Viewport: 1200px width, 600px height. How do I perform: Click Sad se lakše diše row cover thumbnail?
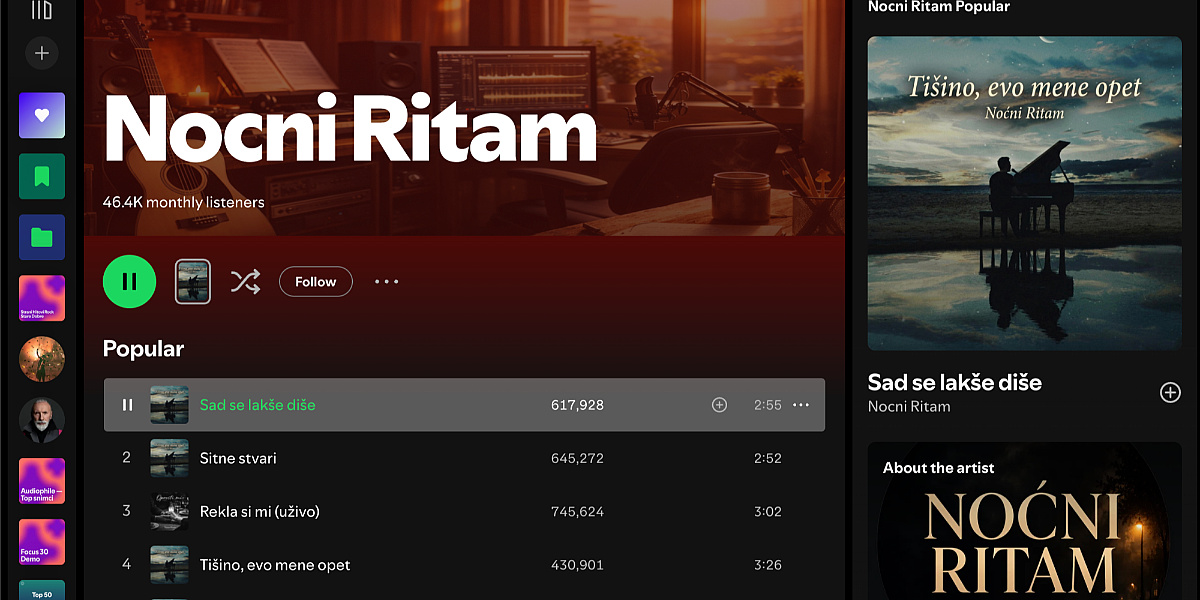(170, 405)
